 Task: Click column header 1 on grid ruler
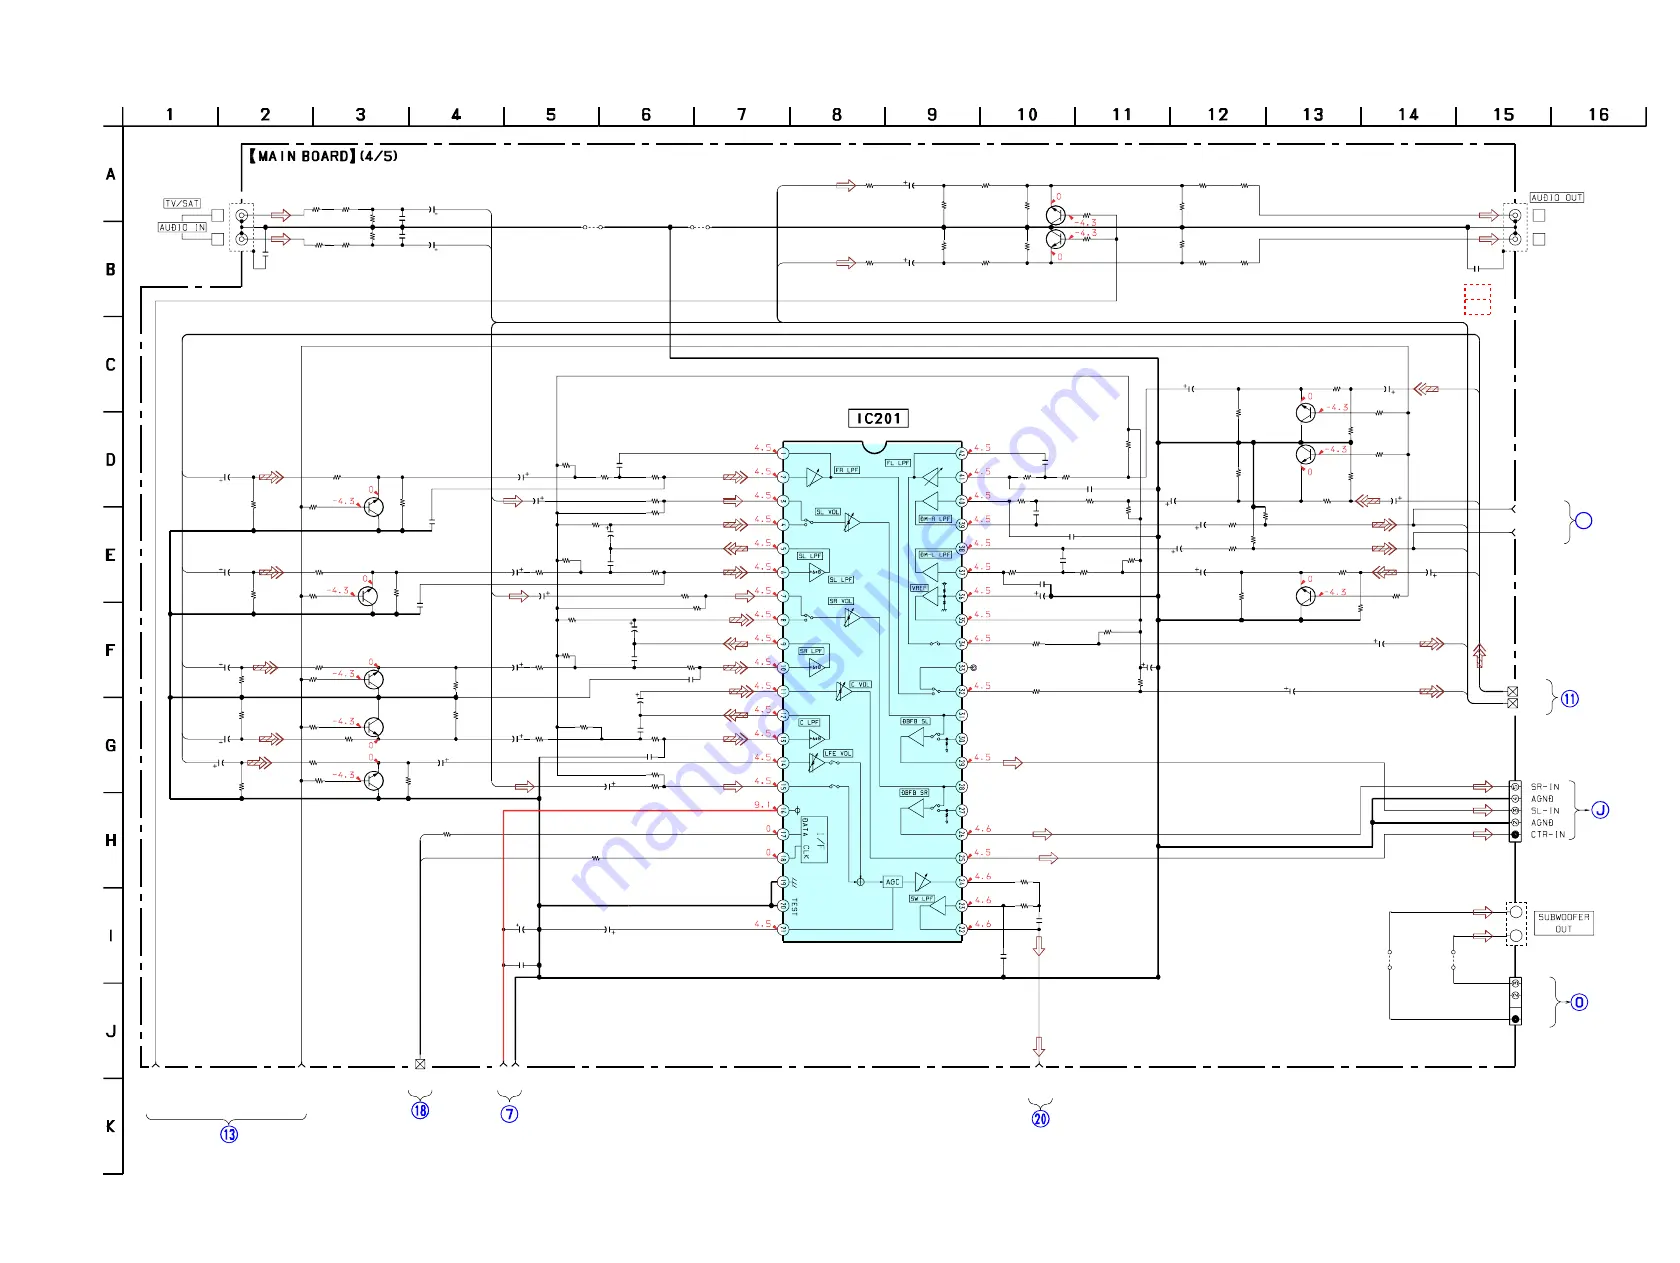coord(170,114)
